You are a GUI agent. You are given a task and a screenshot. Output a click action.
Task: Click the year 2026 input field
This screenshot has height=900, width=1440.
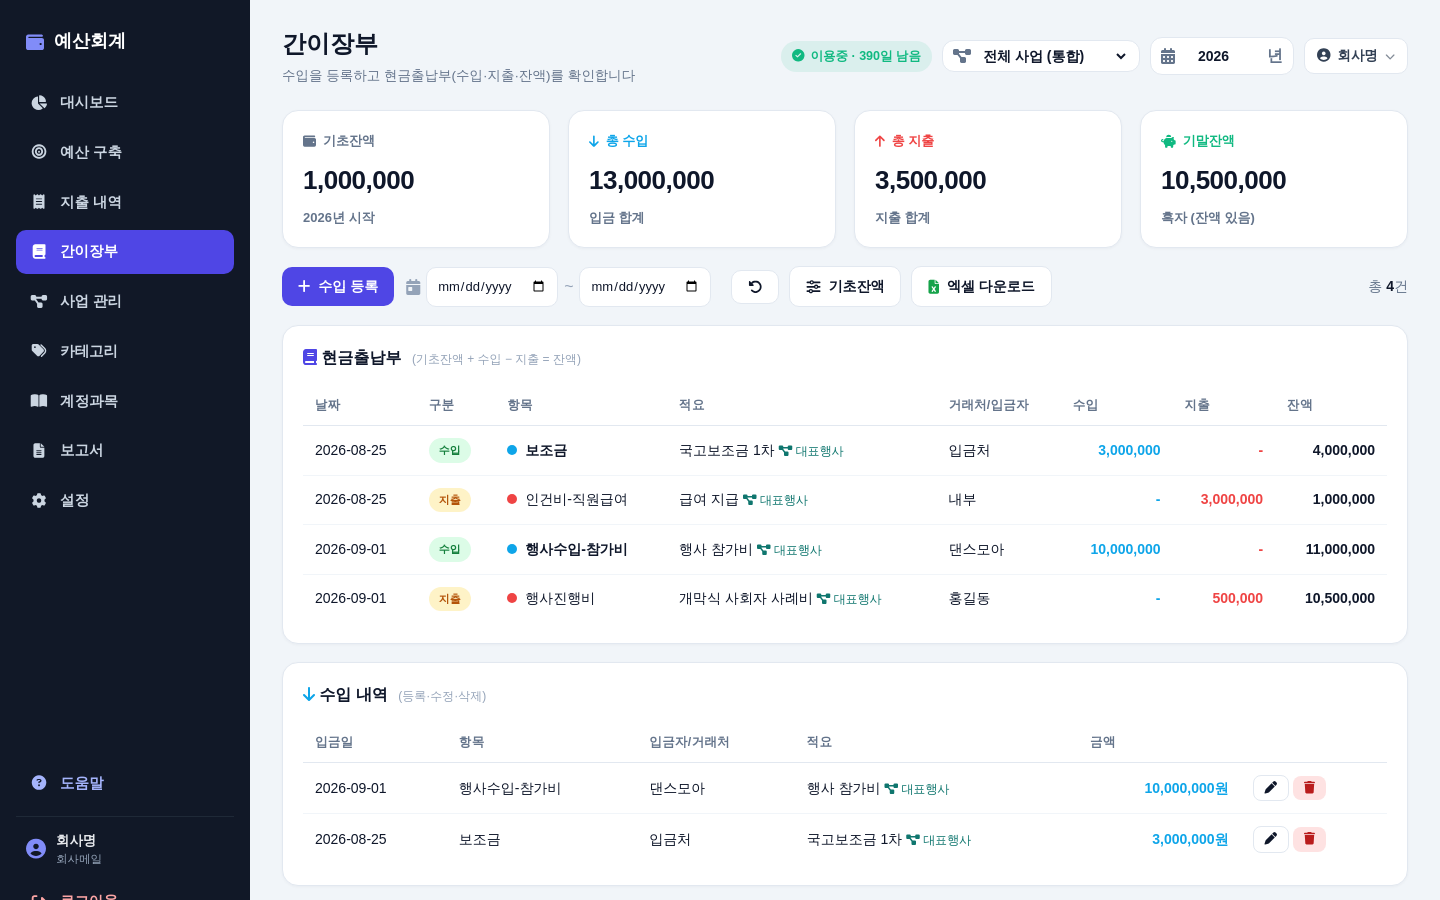(1222, 56)
